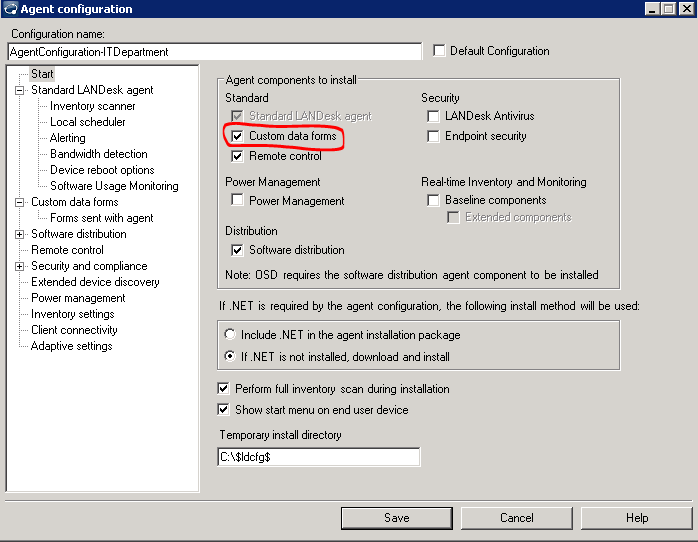Go to Client connectivity settings

[x=74, y=330]
